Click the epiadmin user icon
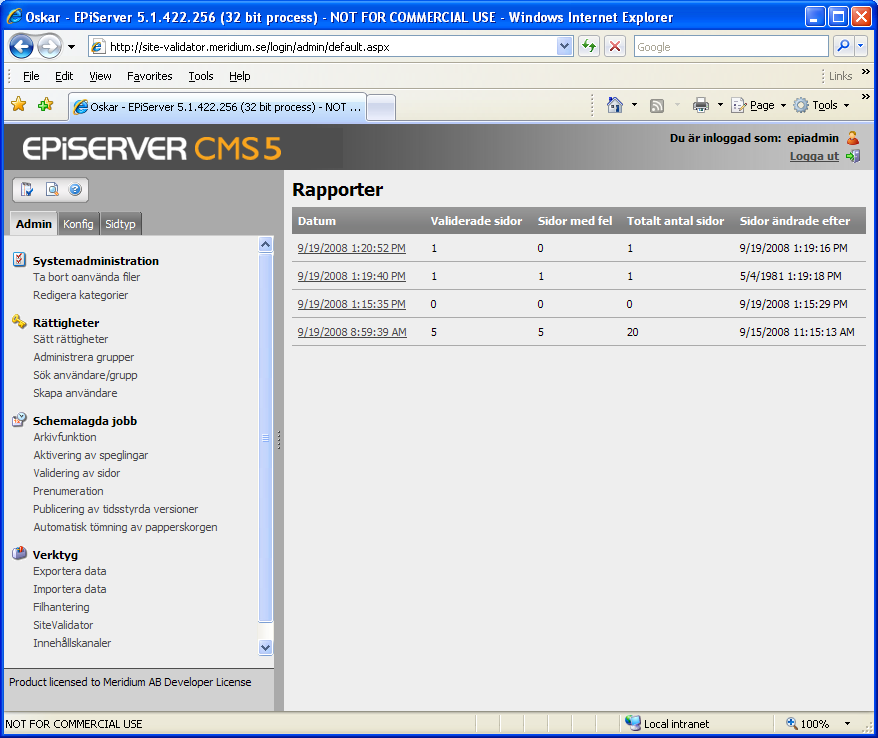This screenshot has height=738, width=878. coord(853,138)
